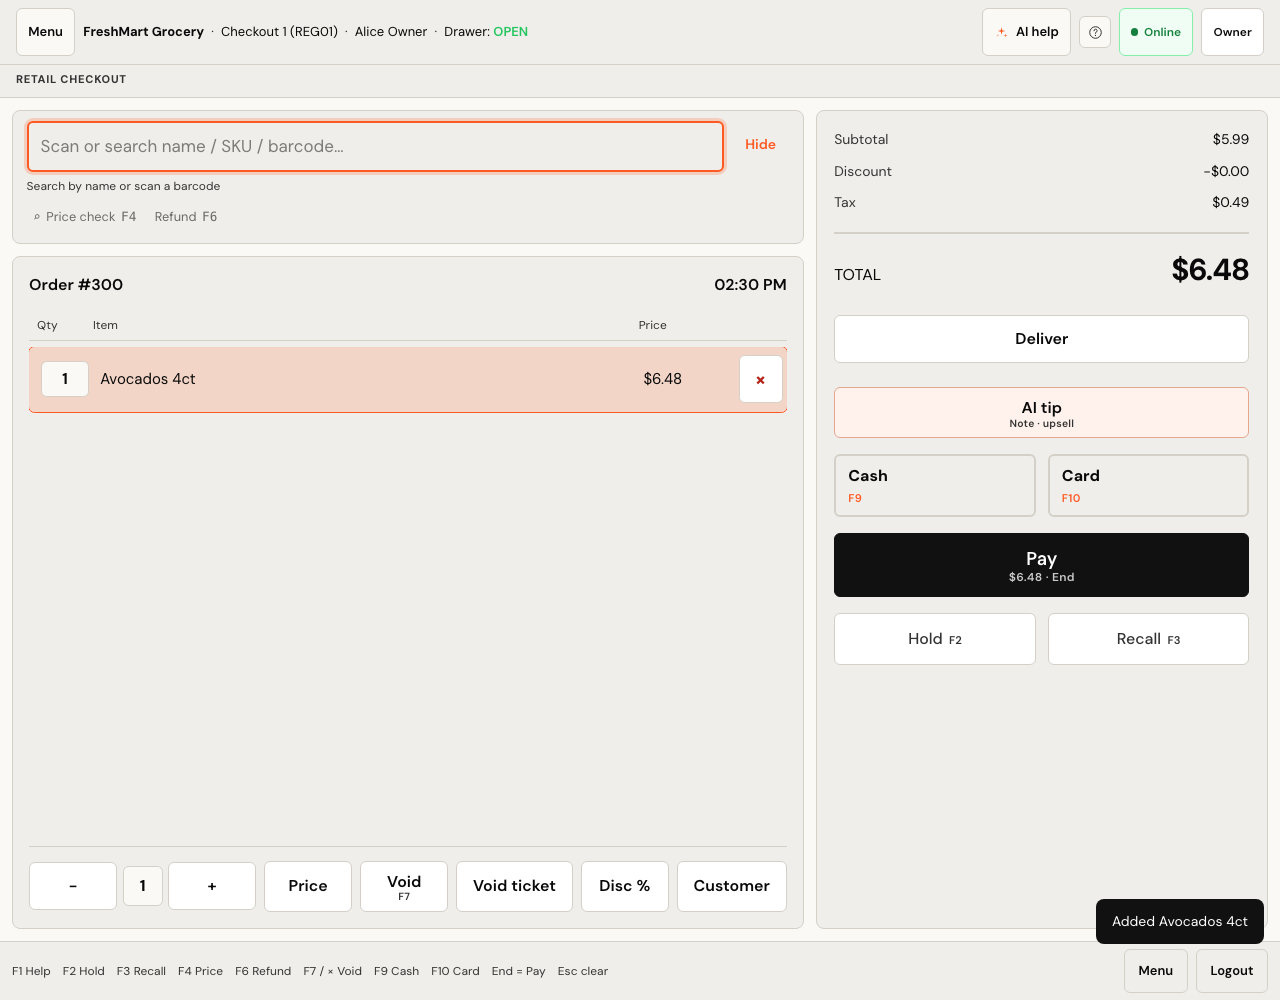Click the Added Avocados 4ct toast notification

(x=1180, y=922)
